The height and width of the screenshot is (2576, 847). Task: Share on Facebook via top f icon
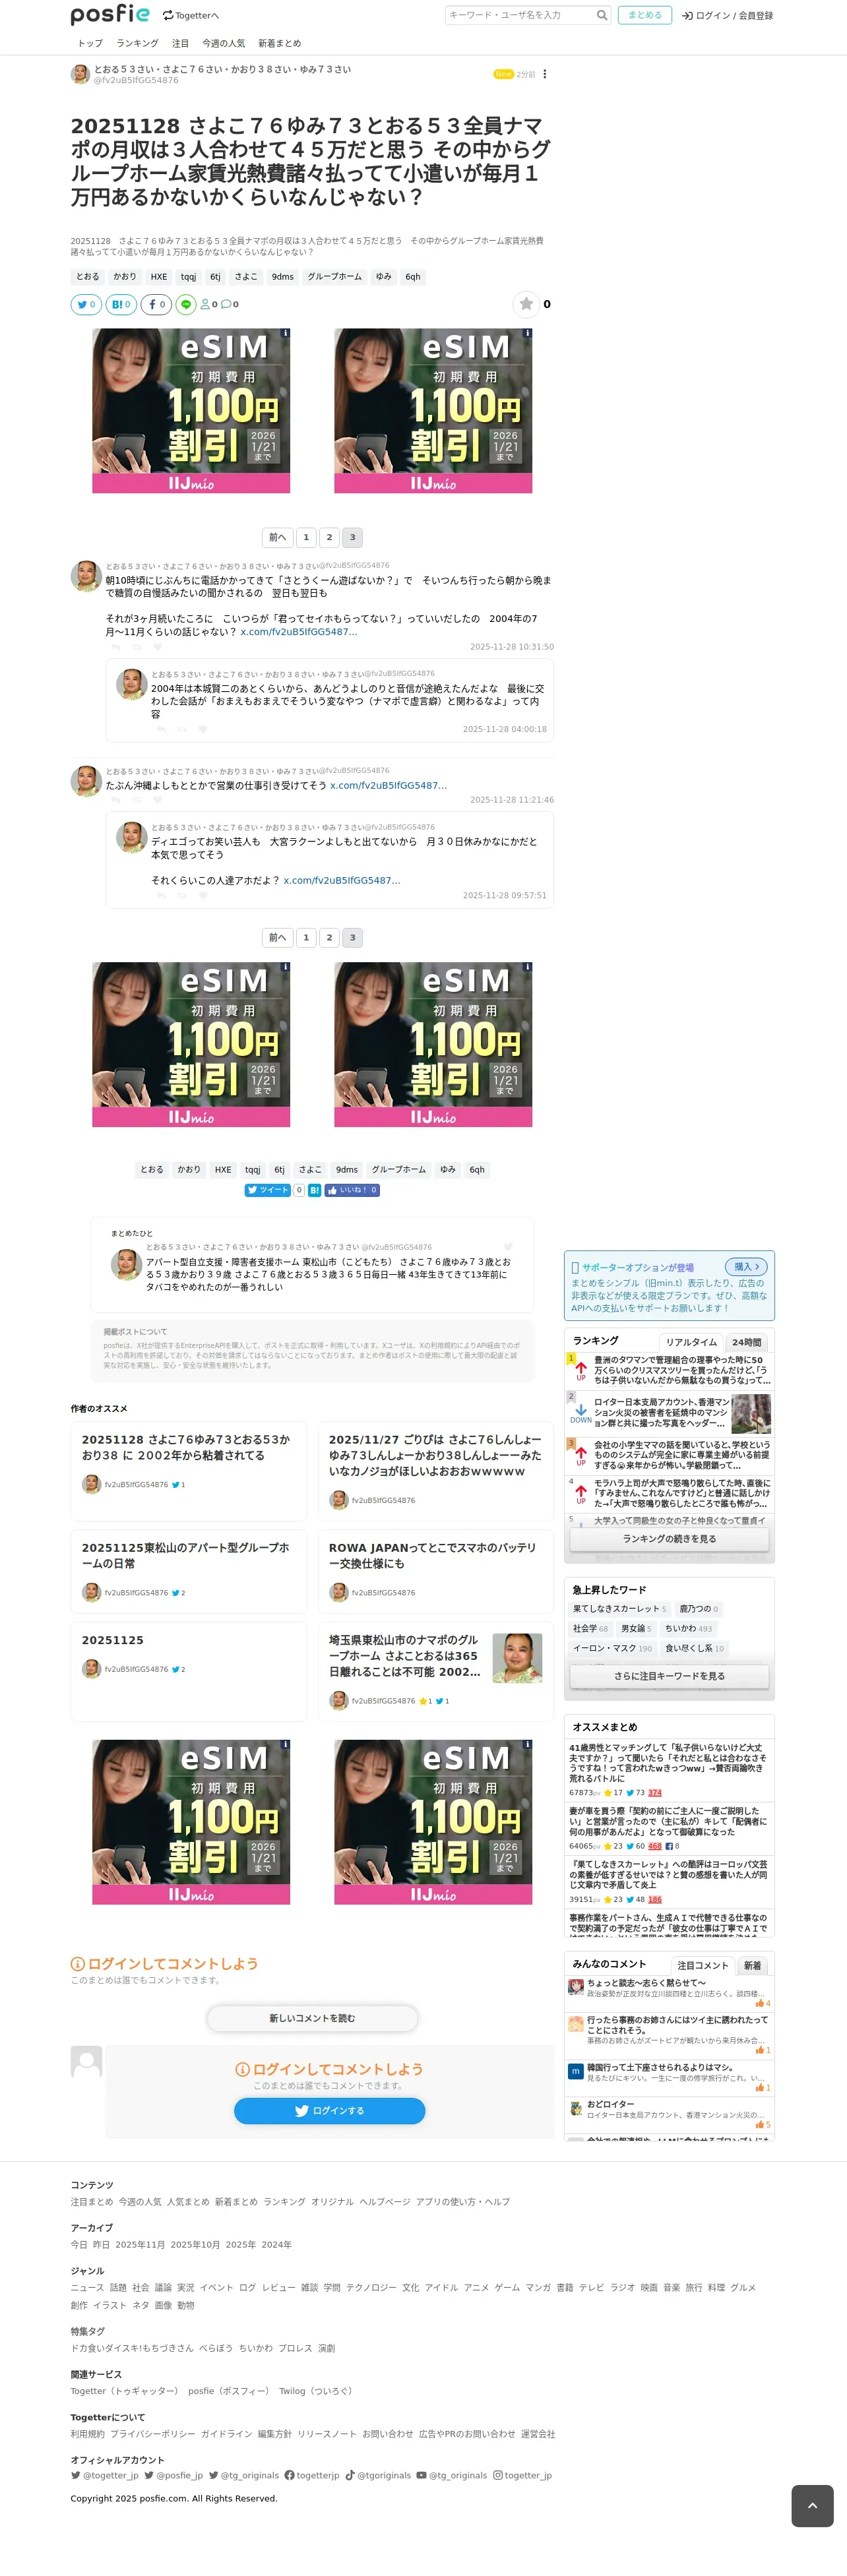[x=156, y=304]
